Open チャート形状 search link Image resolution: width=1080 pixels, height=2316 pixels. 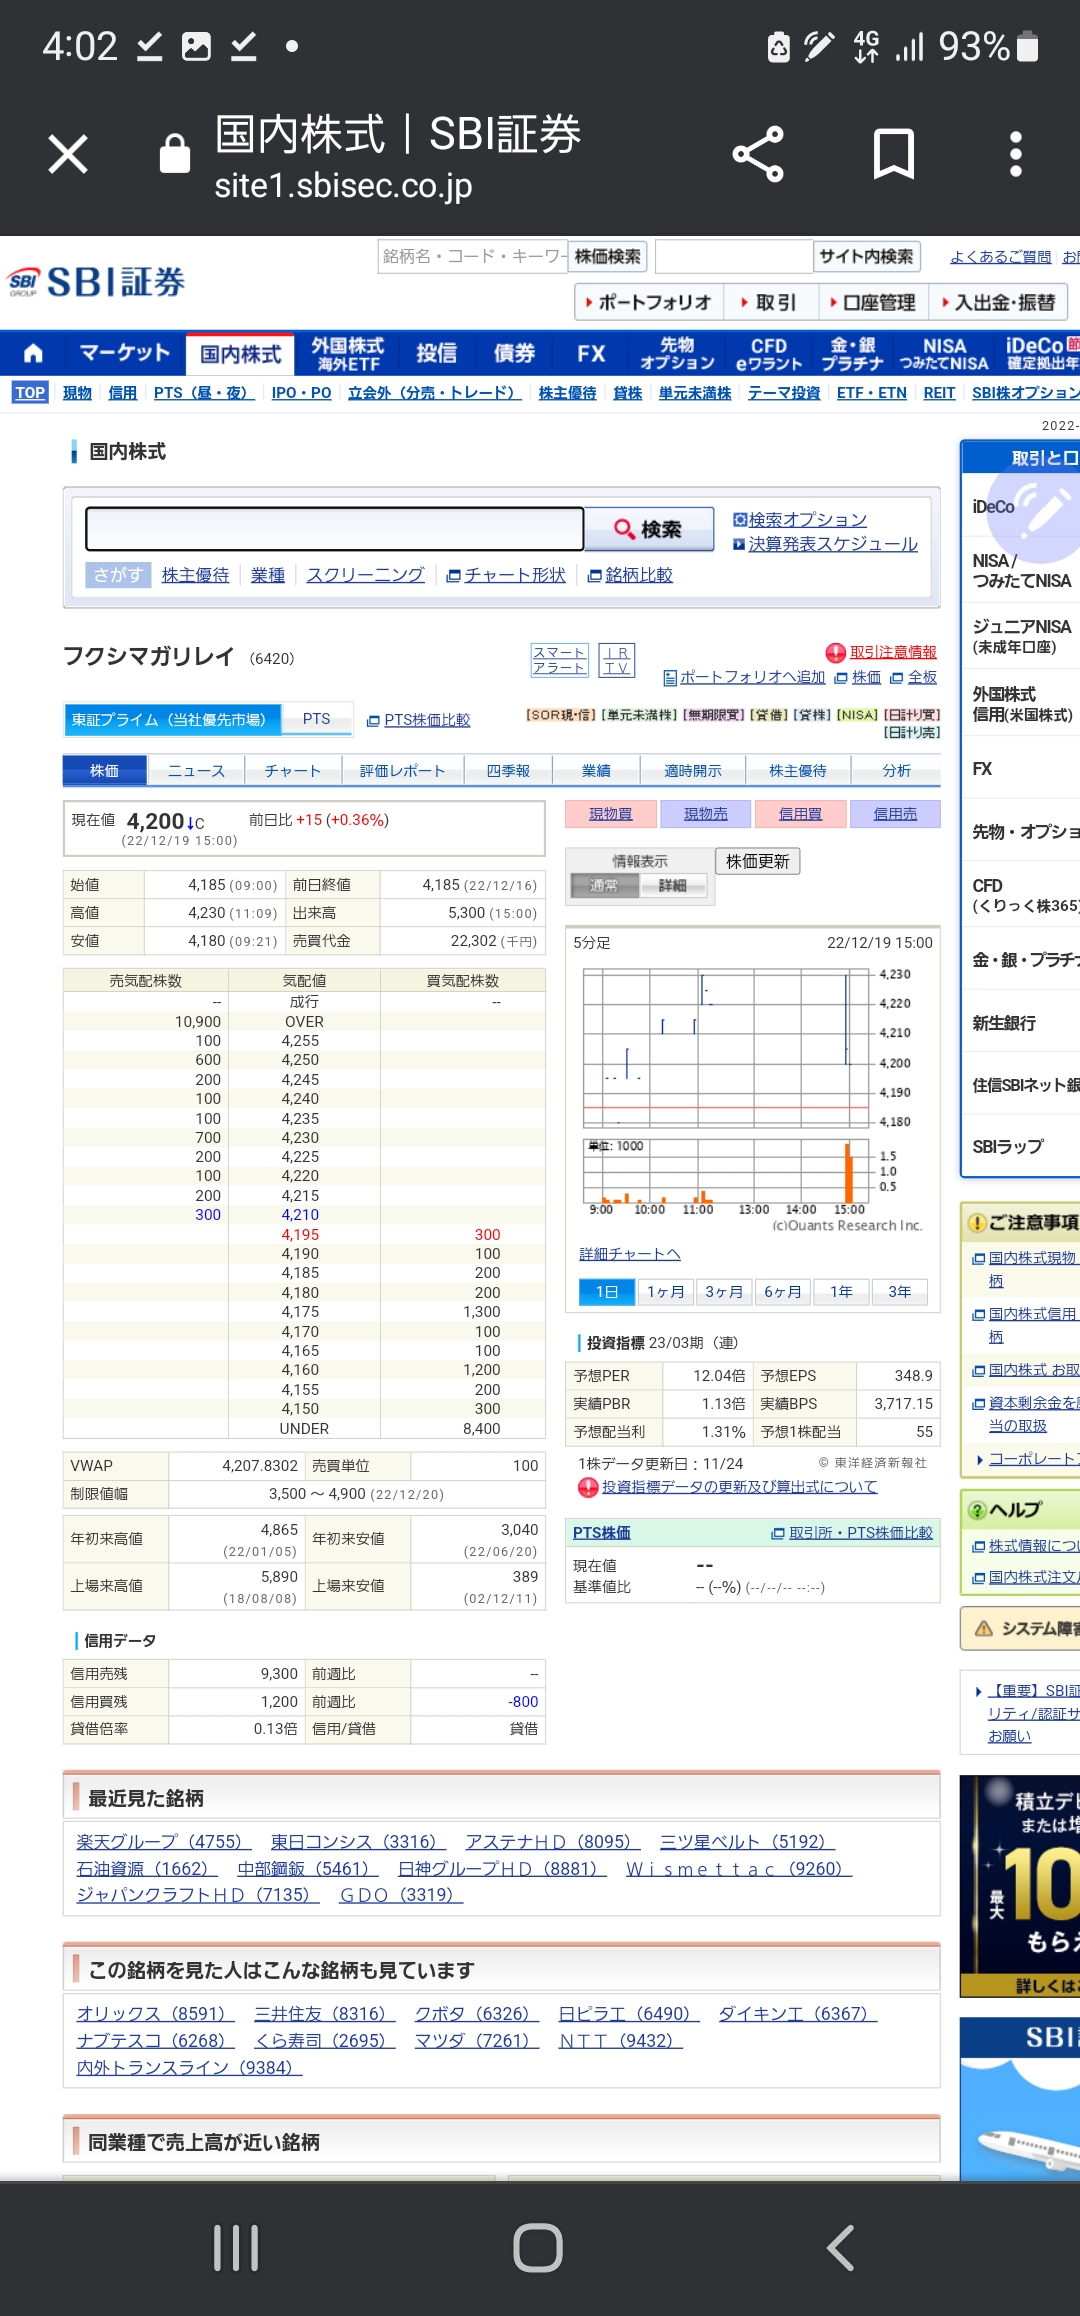coord(514,575)
